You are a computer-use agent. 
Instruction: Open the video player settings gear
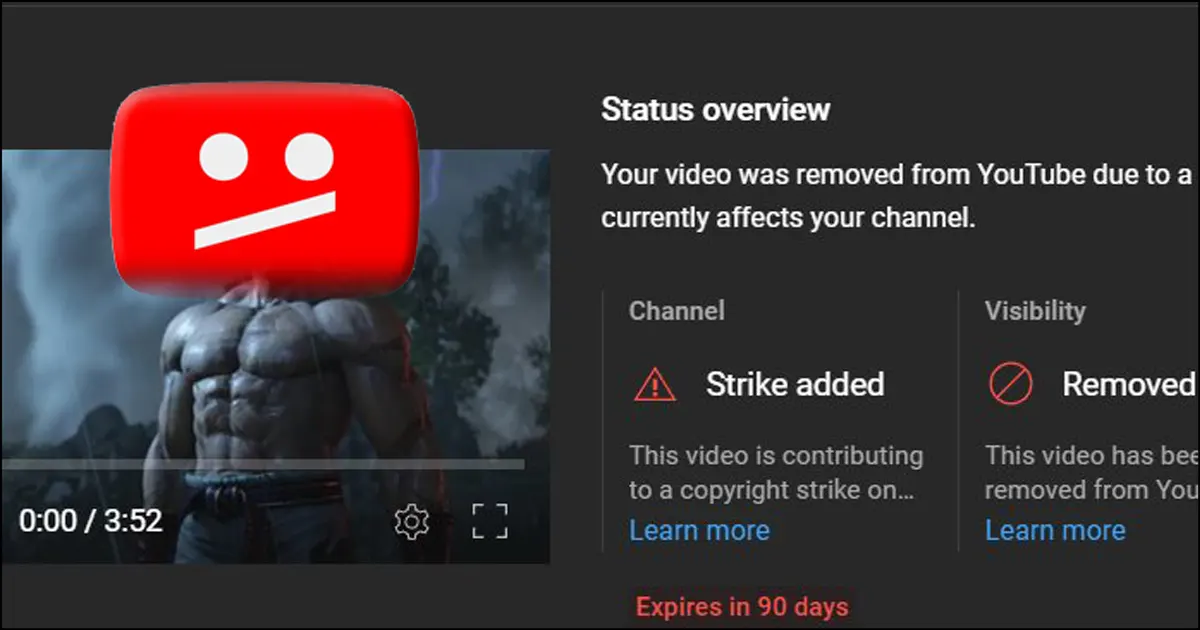(x=411, y=522)
